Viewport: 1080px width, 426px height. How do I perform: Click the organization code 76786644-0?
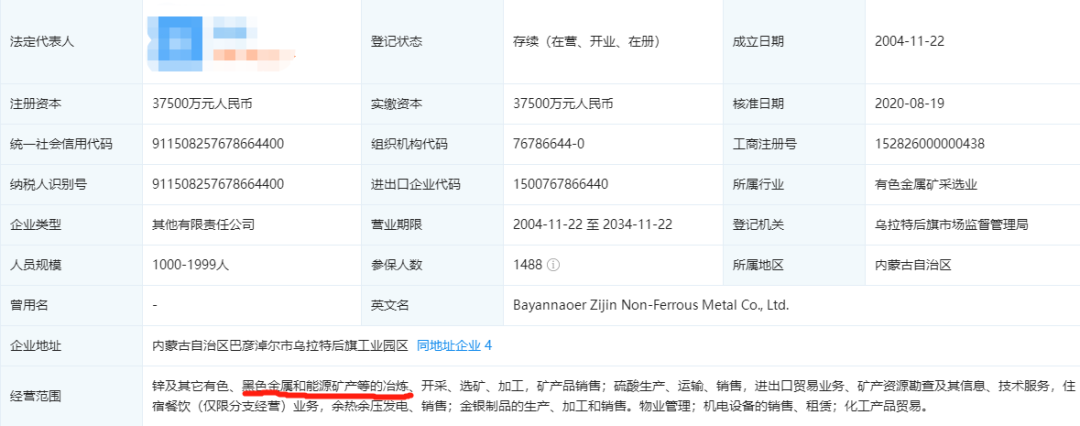549,144
